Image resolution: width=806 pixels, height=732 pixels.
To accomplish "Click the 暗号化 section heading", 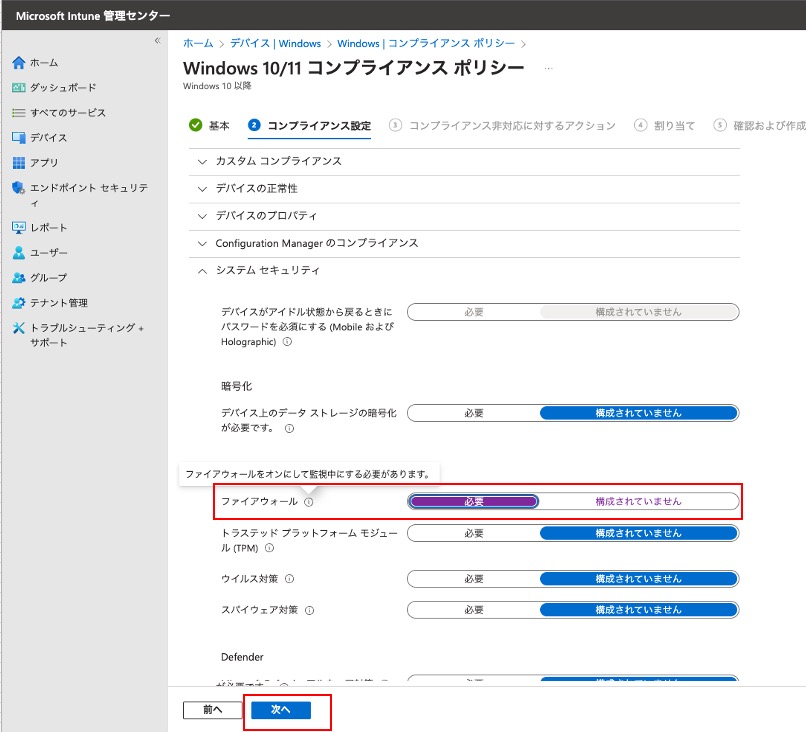I will [x=236, y=387].
